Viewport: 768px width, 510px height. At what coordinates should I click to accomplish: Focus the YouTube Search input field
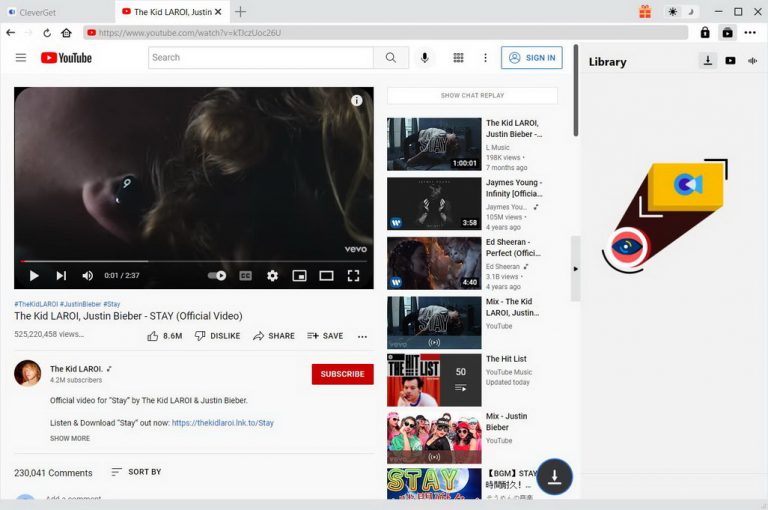[261, 58]
